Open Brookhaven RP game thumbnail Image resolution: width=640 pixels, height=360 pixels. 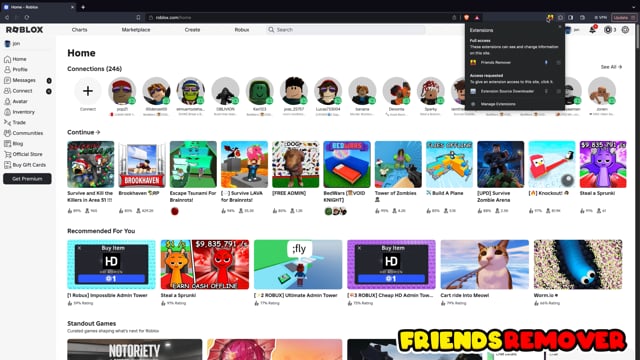pyautogui.click(x=142, y=164)
